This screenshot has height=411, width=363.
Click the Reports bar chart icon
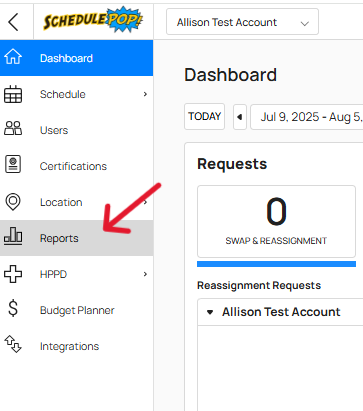[x=13, y=236]
